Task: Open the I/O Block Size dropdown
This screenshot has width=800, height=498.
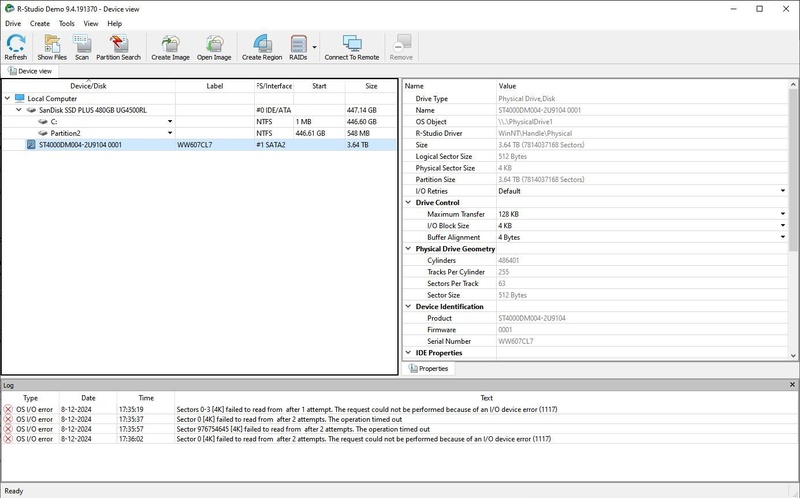Action: click(783, 226)
